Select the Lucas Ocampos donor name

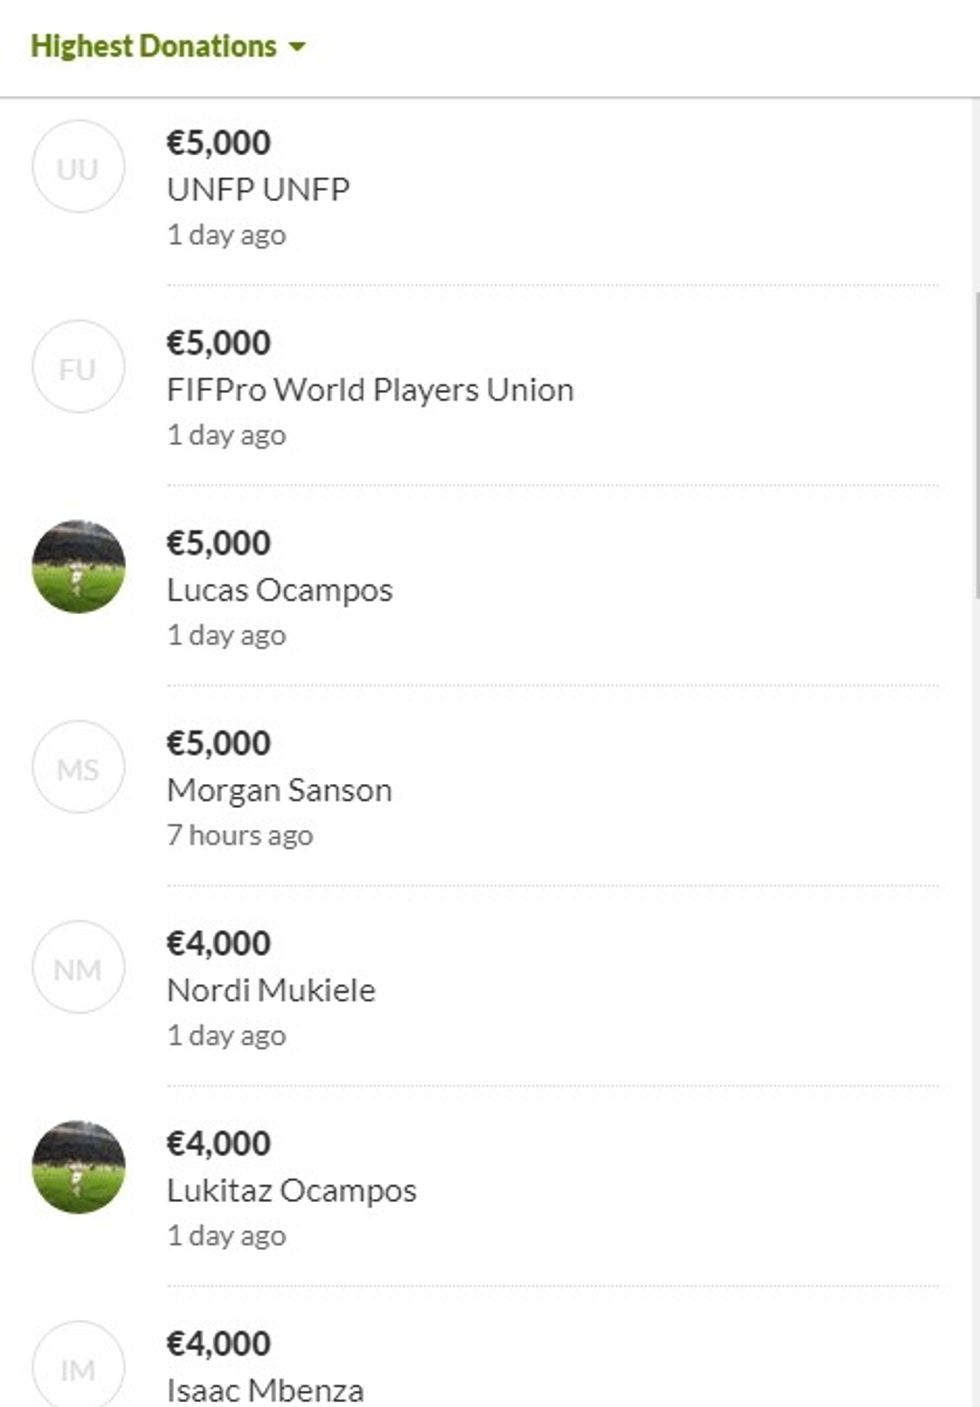point(279,590)
